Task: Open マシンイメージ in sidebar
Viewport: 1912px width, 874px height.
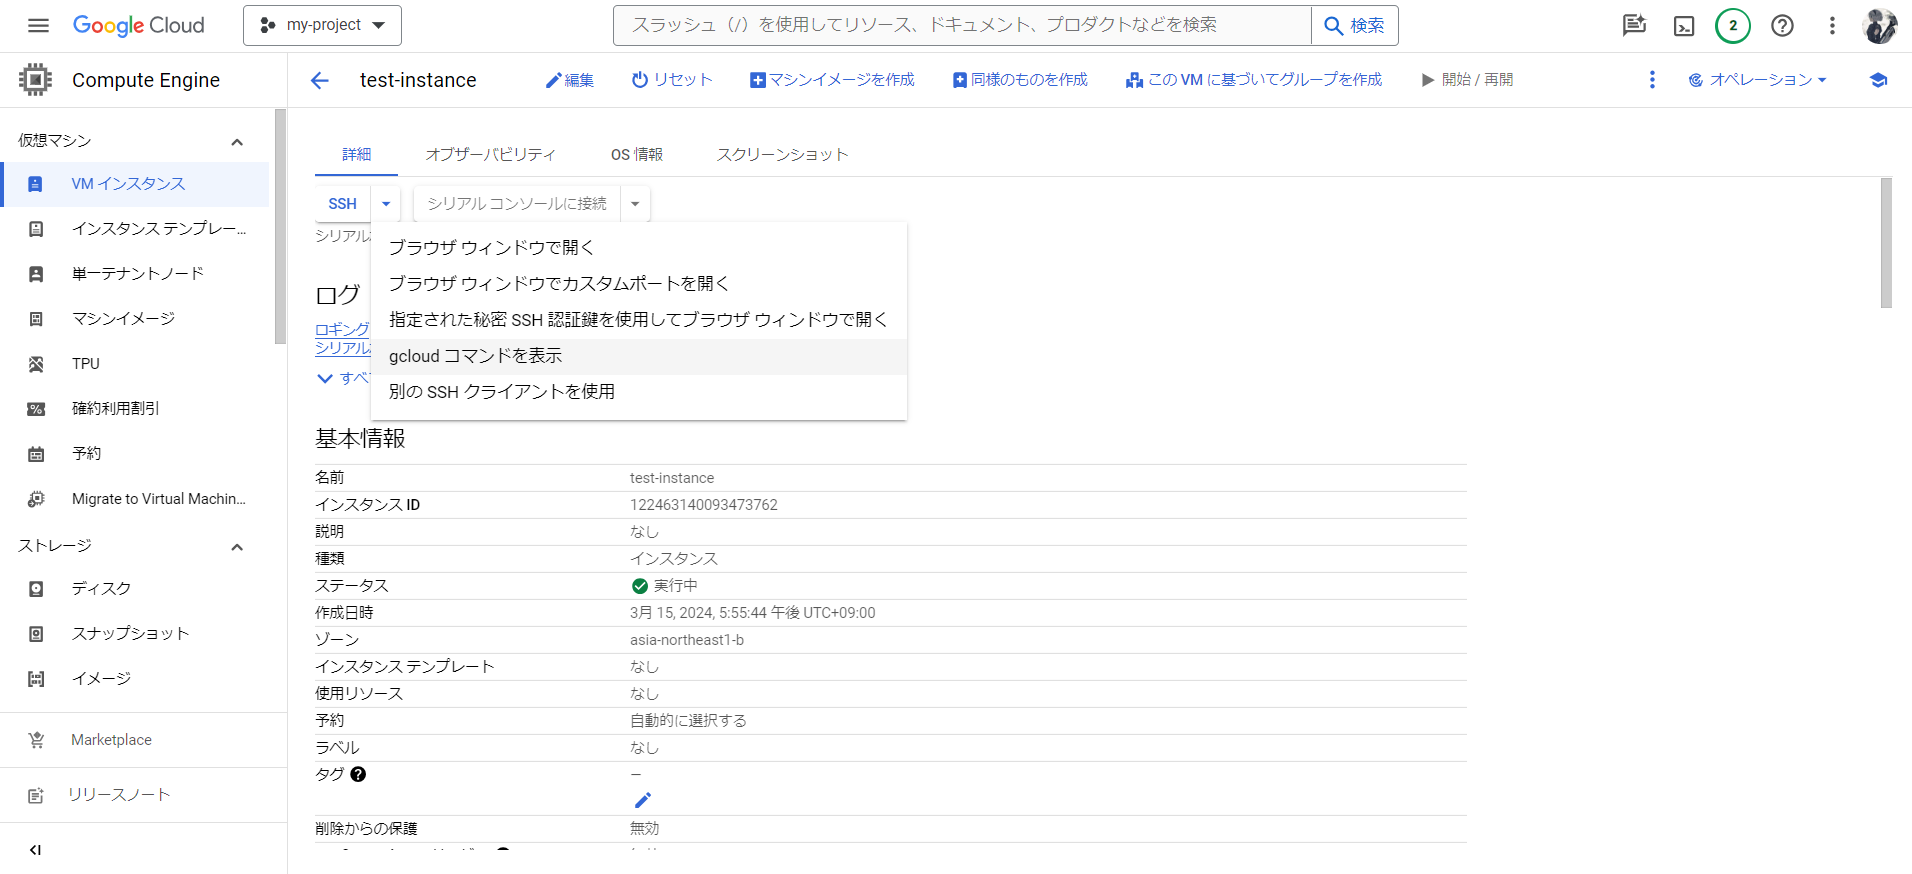Action: 135,319
